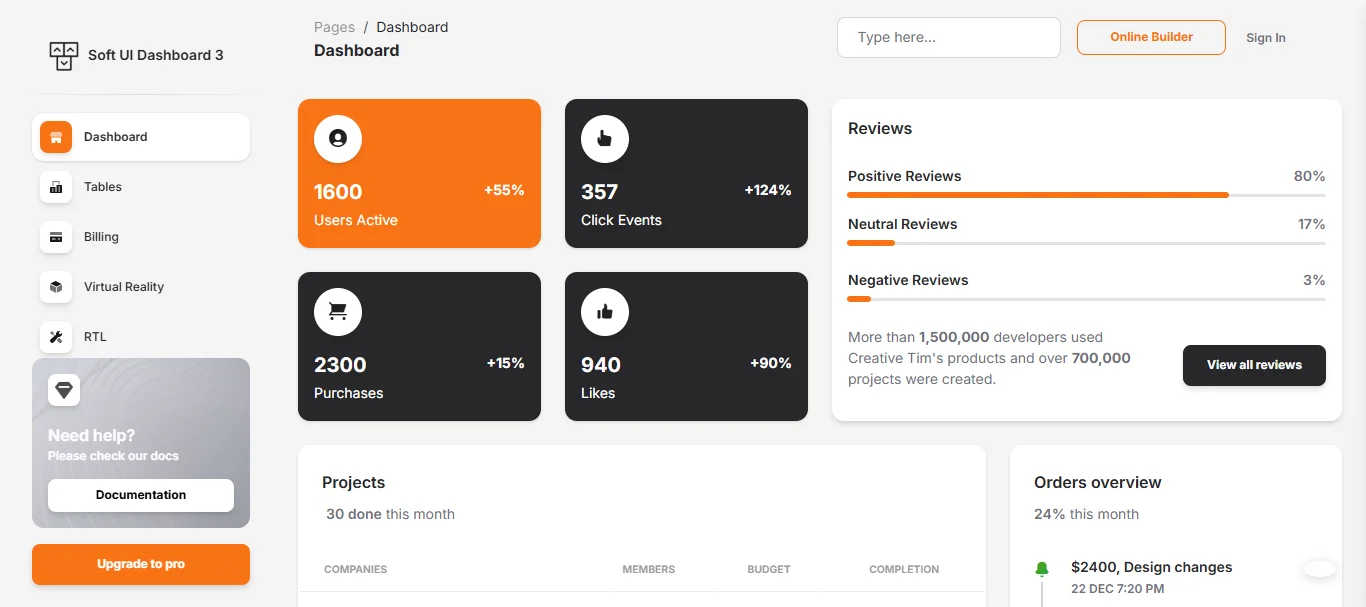
Task: Click the user icon on Users Active card
Action: point(337,139)
